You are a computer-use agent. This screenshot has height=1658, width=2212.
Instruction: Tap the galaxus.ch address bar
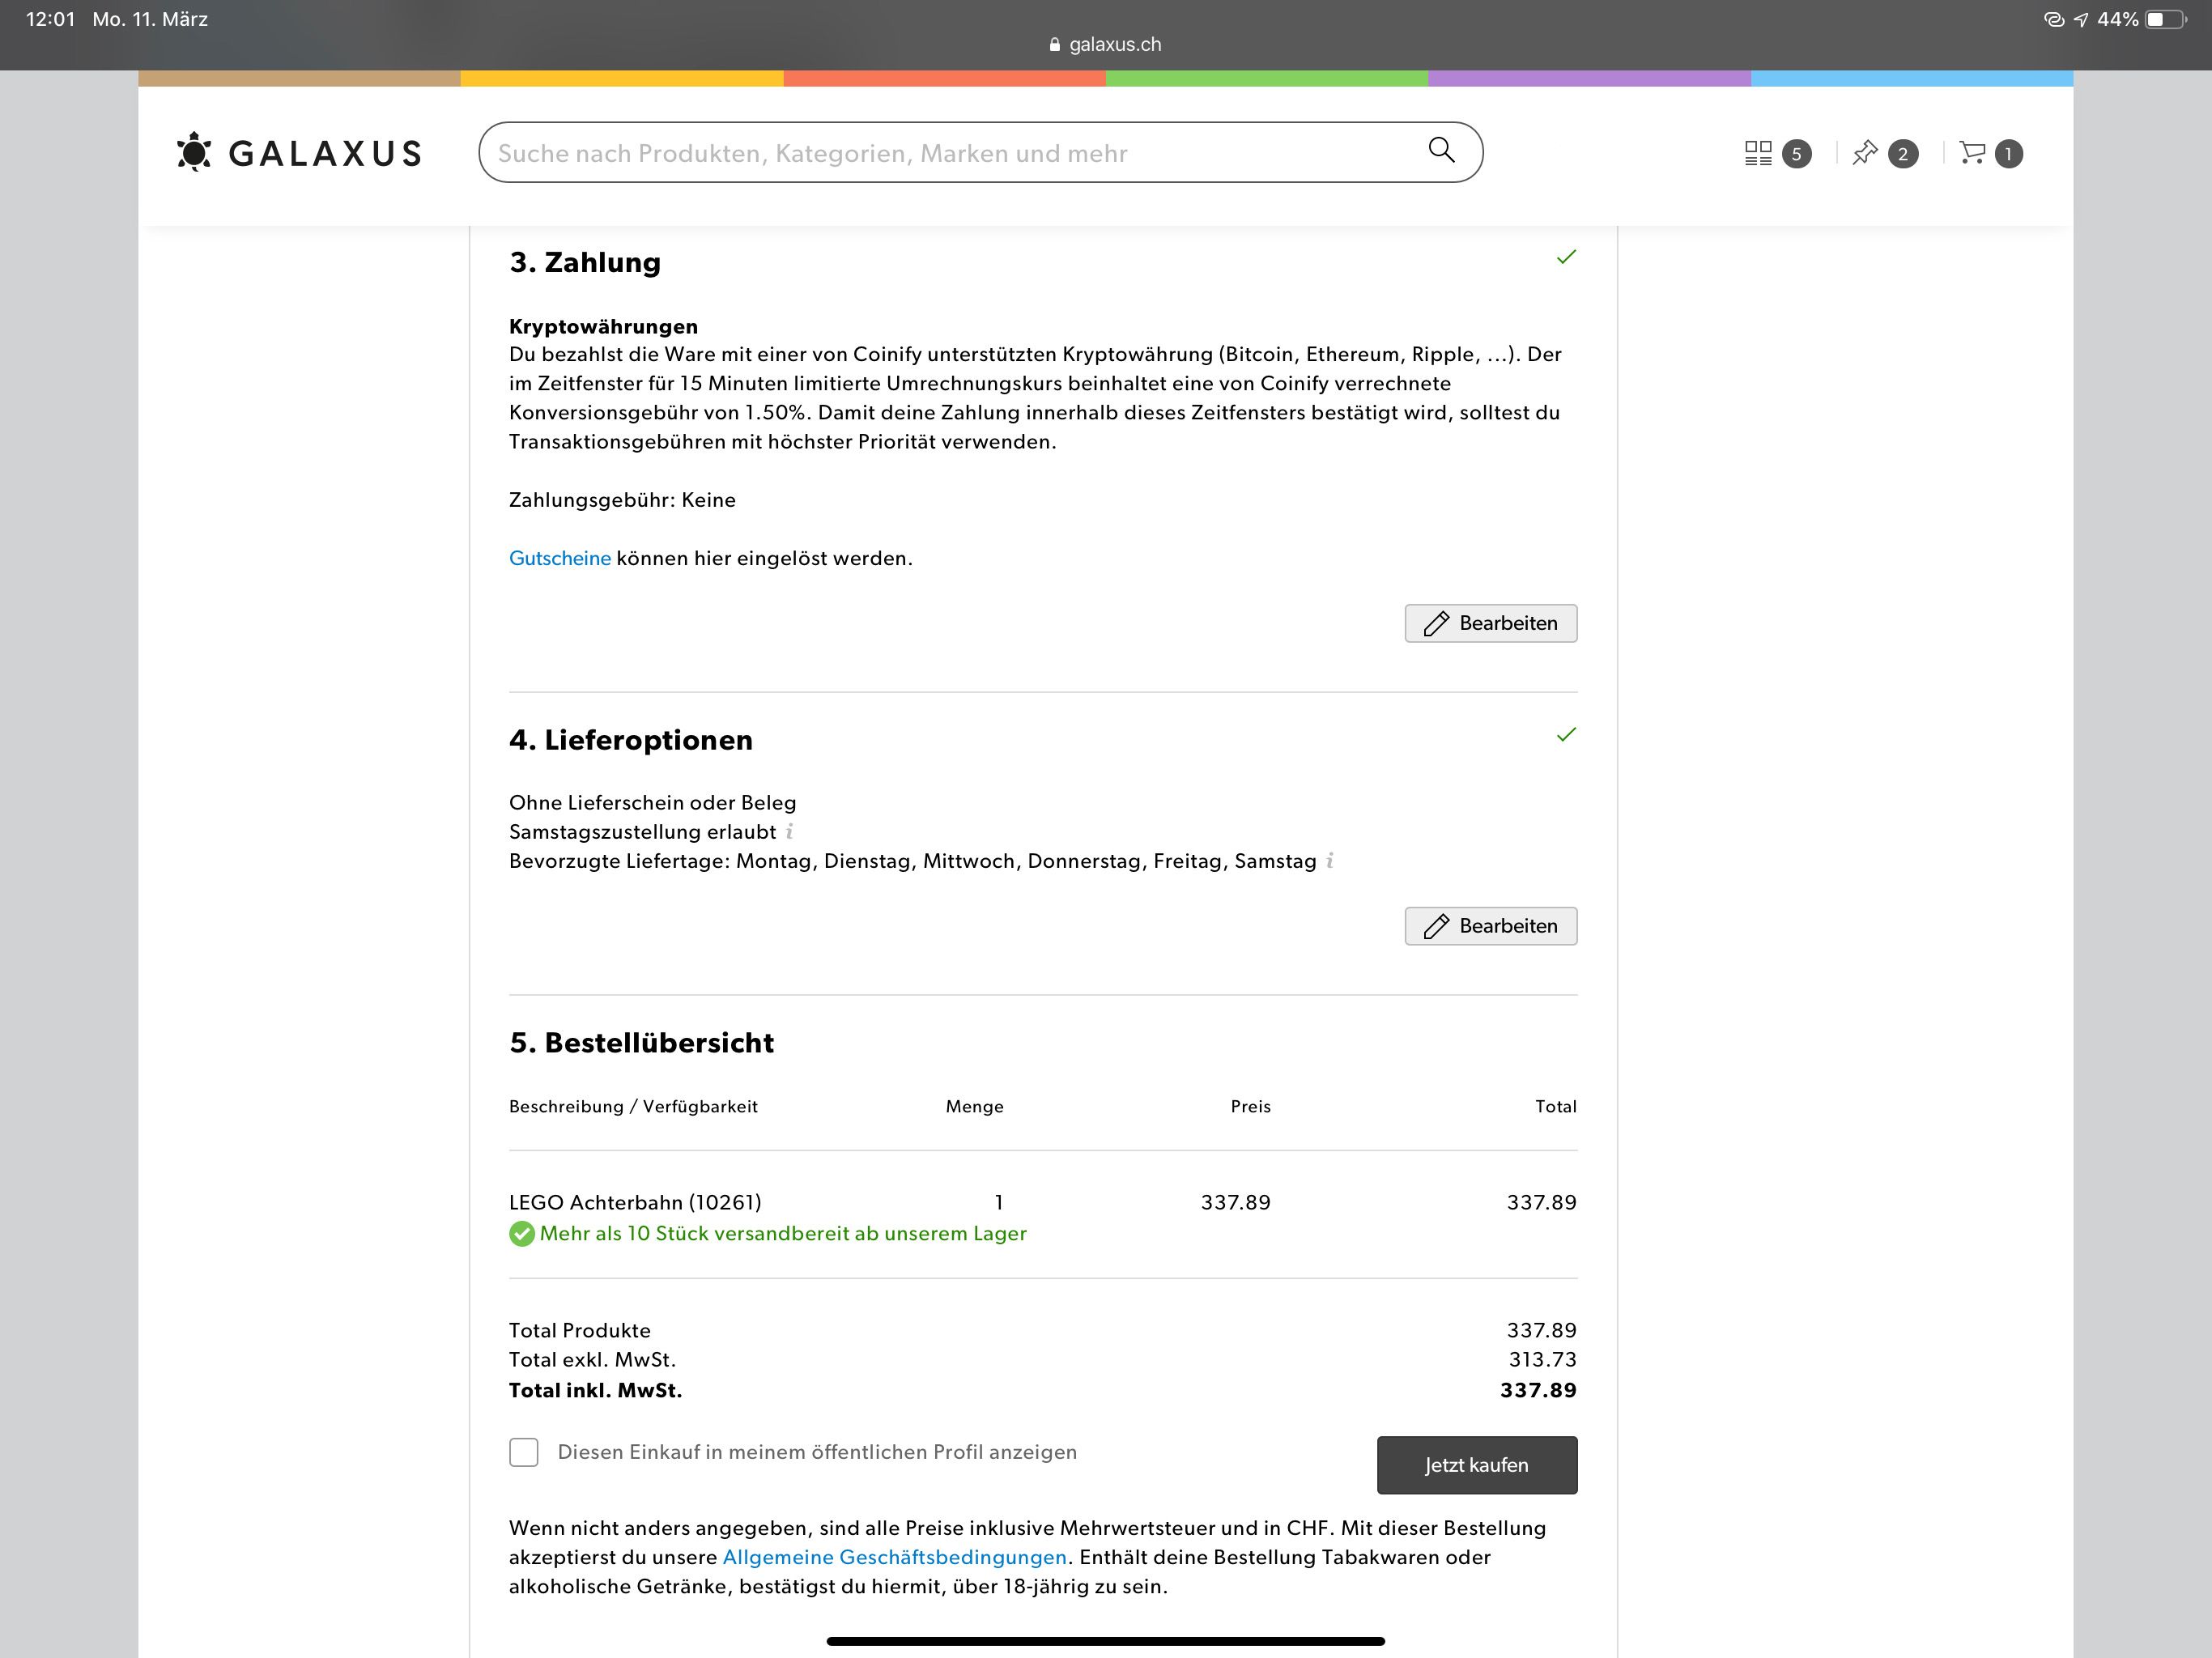tap(1106, 44)
